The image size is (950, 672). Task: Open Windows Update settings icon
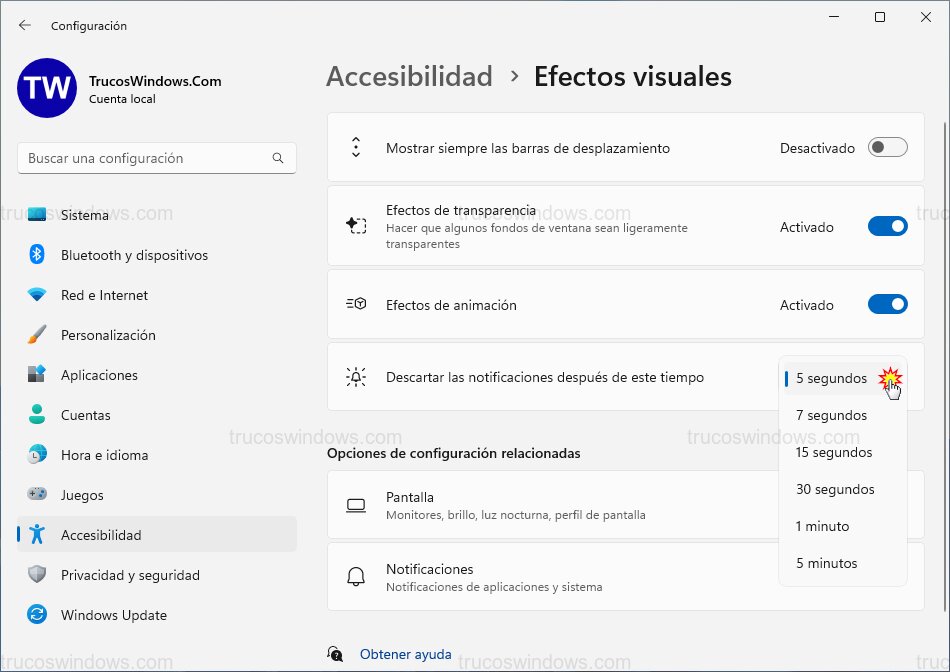(40, 615)
